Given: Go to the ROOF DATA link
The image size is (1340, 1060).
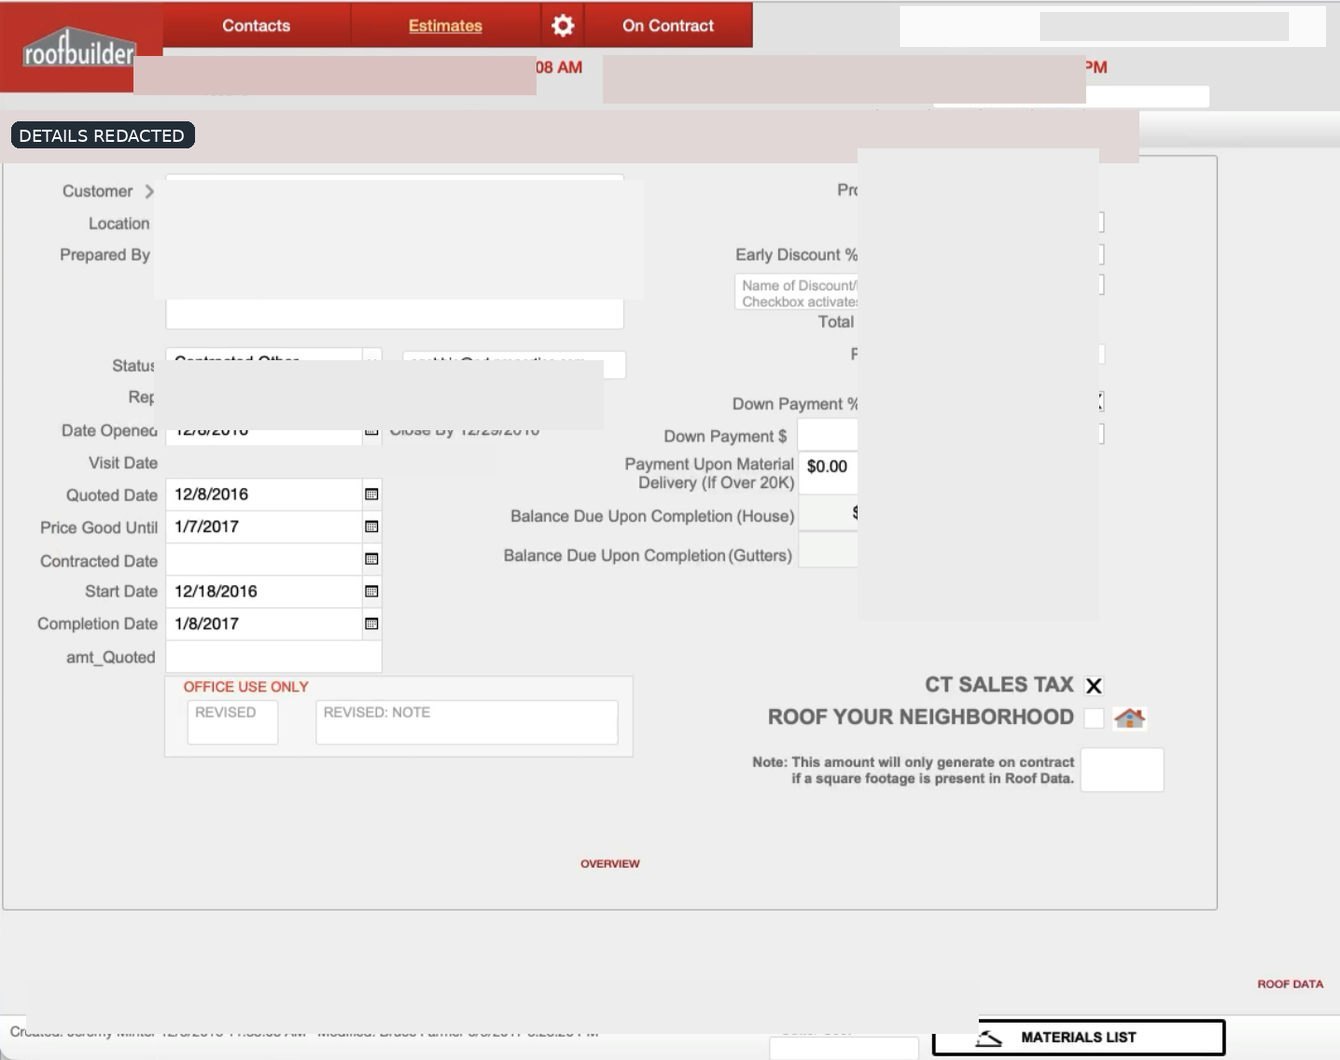Looking at the screenshot, I should click(1290, 984).
